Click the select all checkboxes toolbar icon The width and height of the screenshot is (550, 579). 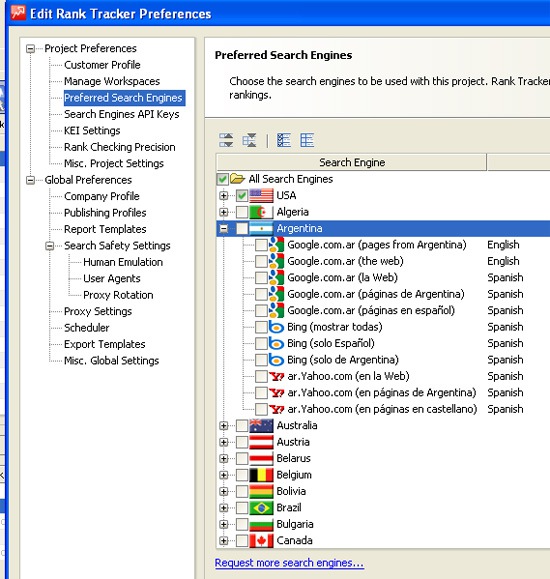(284, 140)
